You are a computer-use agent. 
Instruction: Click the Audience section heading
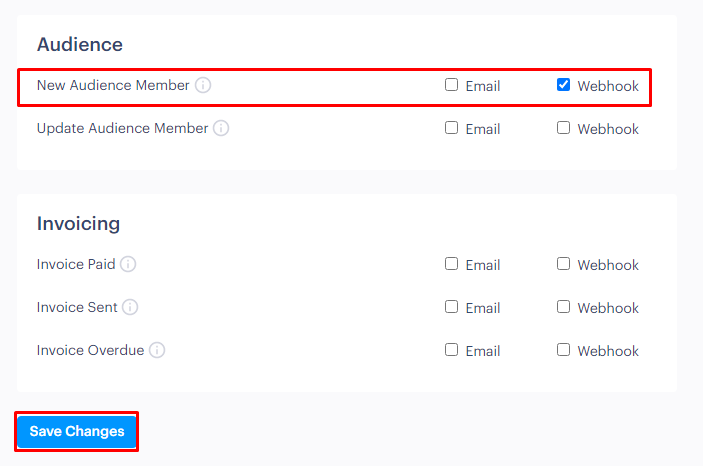coord(80,44)
